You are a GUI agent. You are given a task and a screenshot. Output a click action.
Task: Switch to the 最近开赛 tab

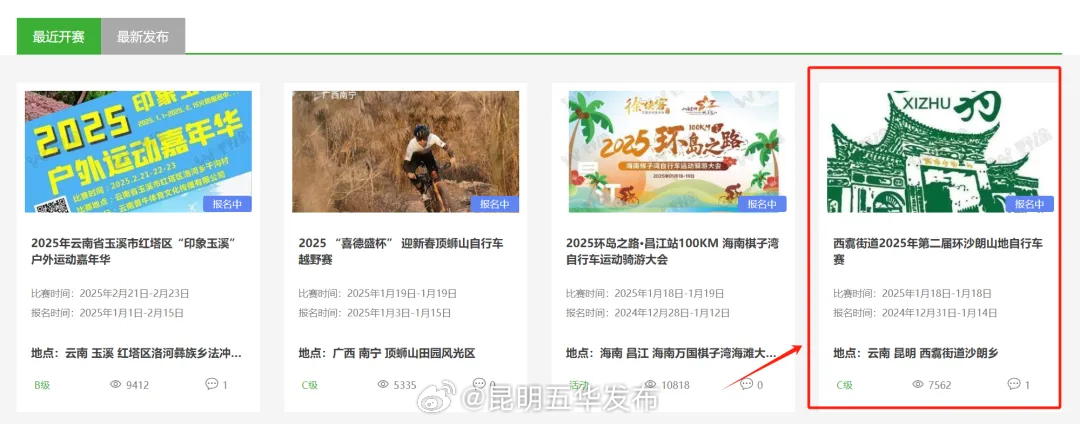(x=59, y=36)
